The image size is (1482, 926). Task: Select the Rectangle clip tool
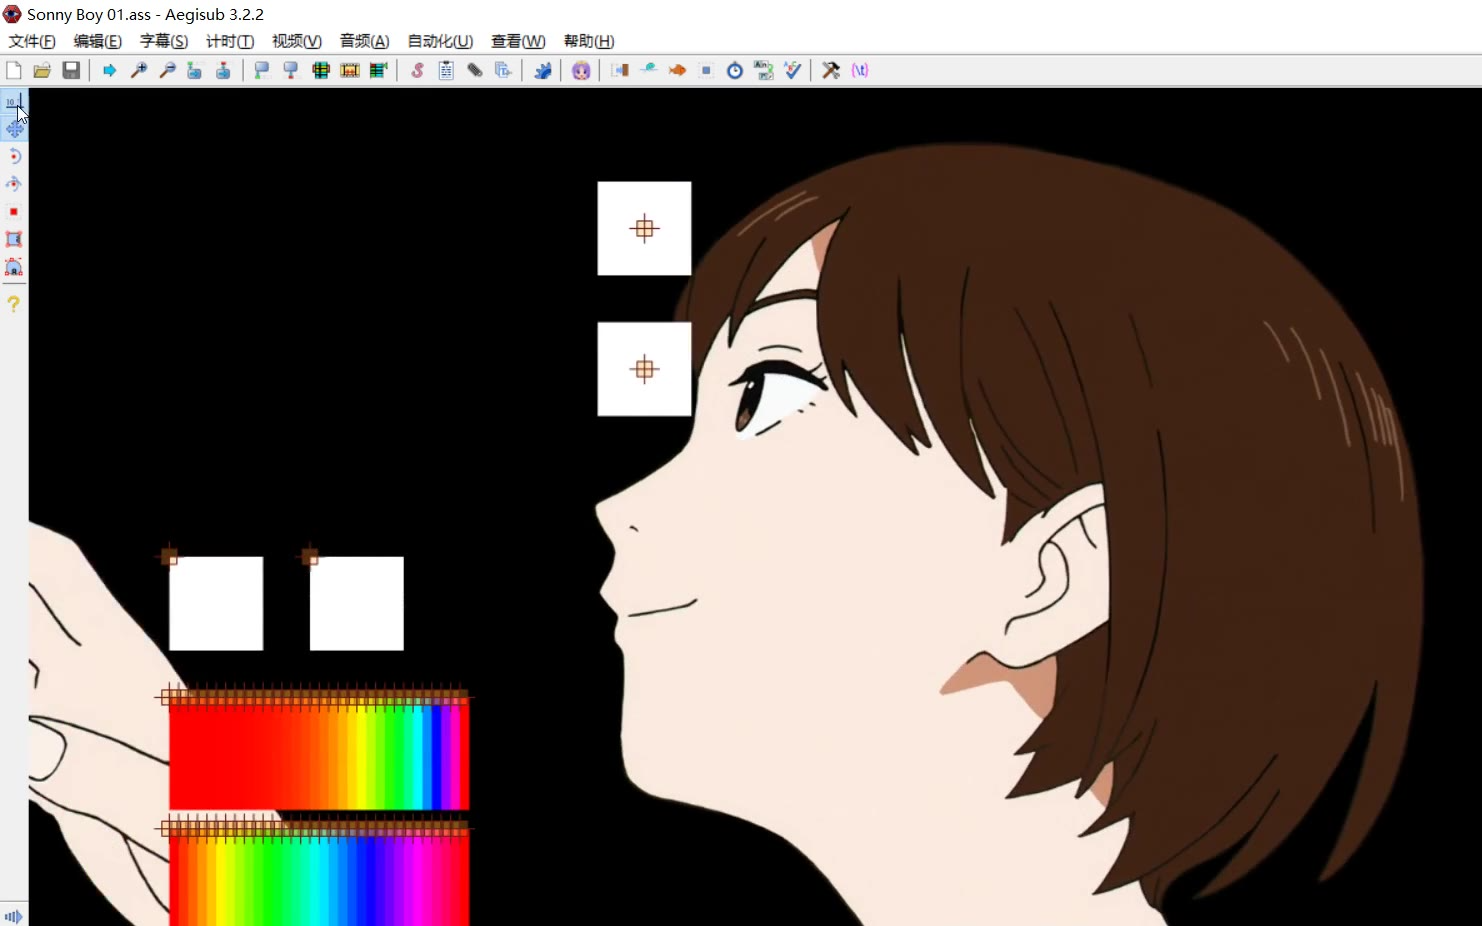[x=14, y=239]
